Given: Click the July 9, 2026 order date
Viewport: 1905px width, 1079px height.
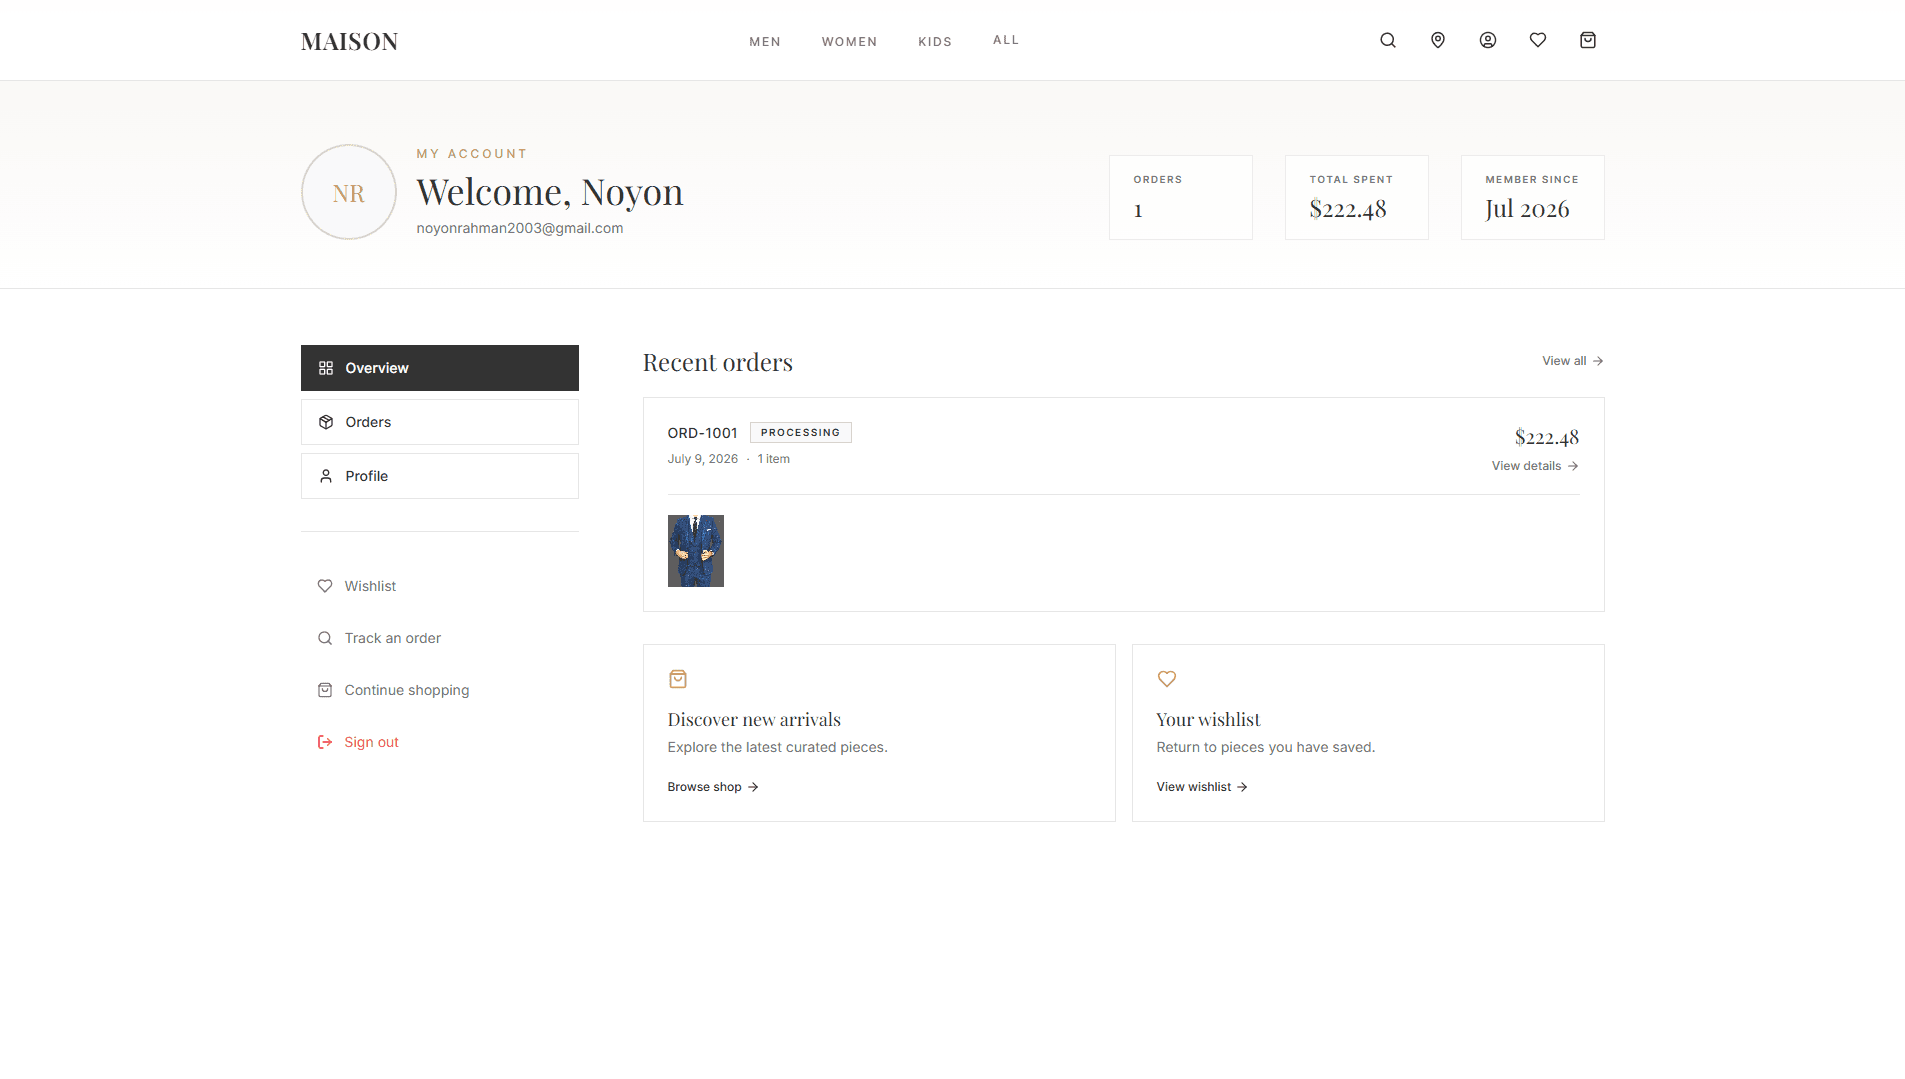Looking at the screenshot, I should pyautogui.click(x=703, y=459).
